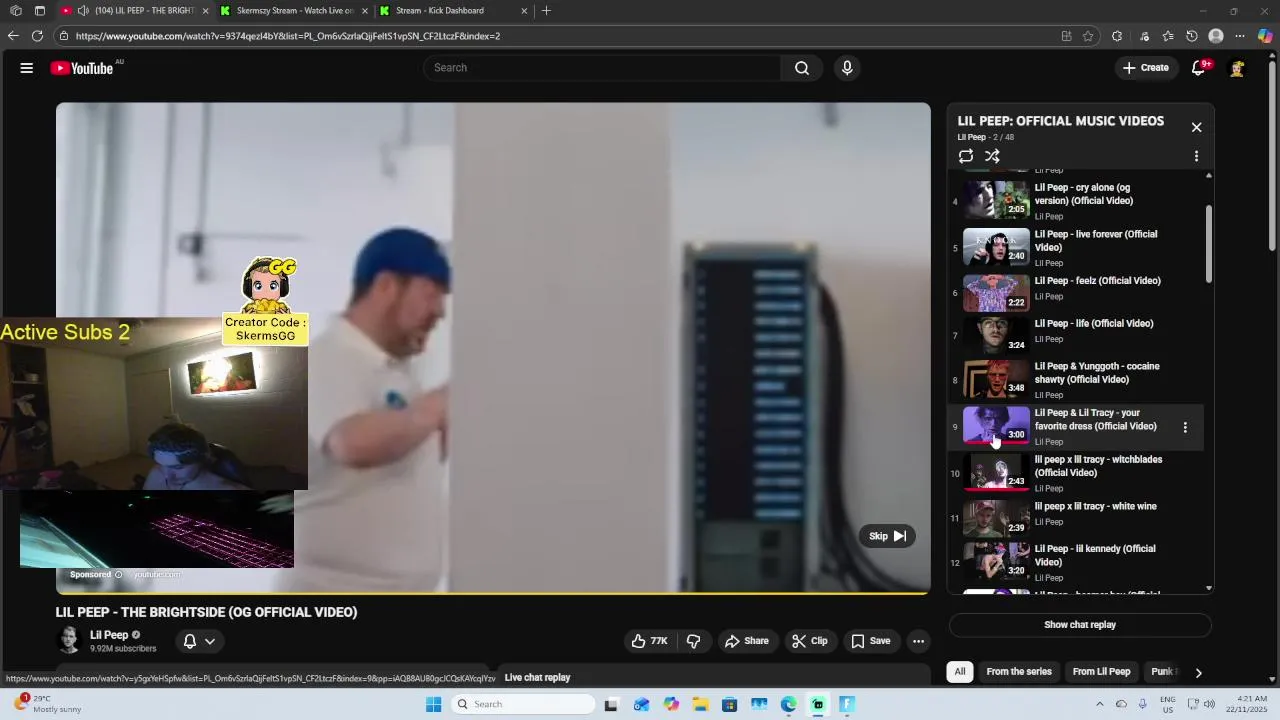This screenshot has height=720, width=1280.
Task: Open browser extensions puzzle icon
Action: click(x=1117, y=36)
